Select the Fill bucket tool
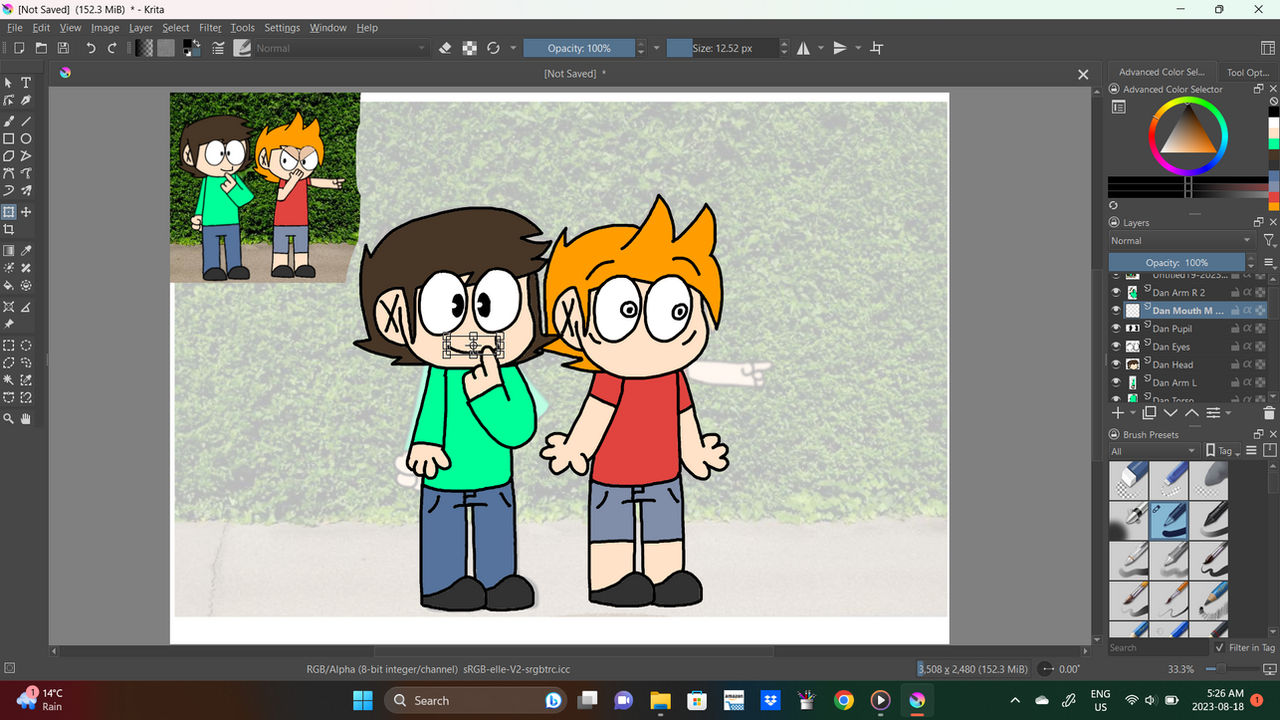Viewport: 1280px width, 720px height. click(9, 285)
